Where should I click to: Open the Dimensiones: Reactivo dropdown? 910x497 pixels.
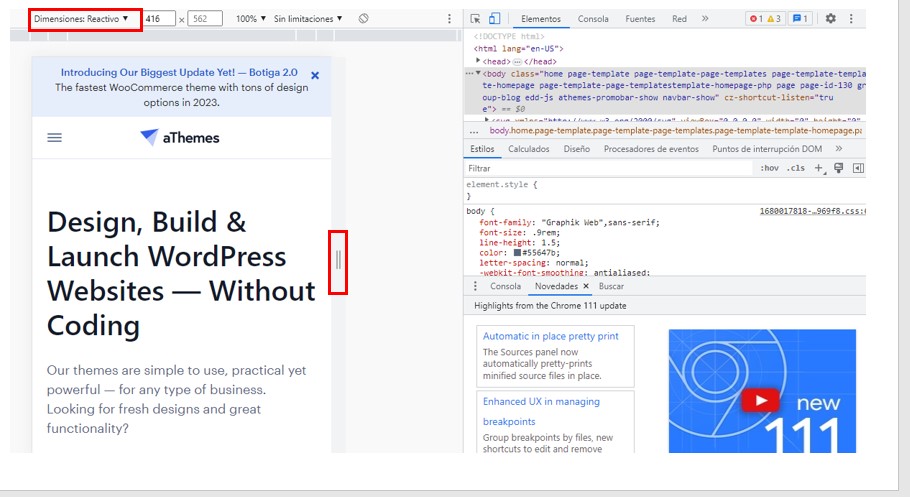click(x=81, y=19)
